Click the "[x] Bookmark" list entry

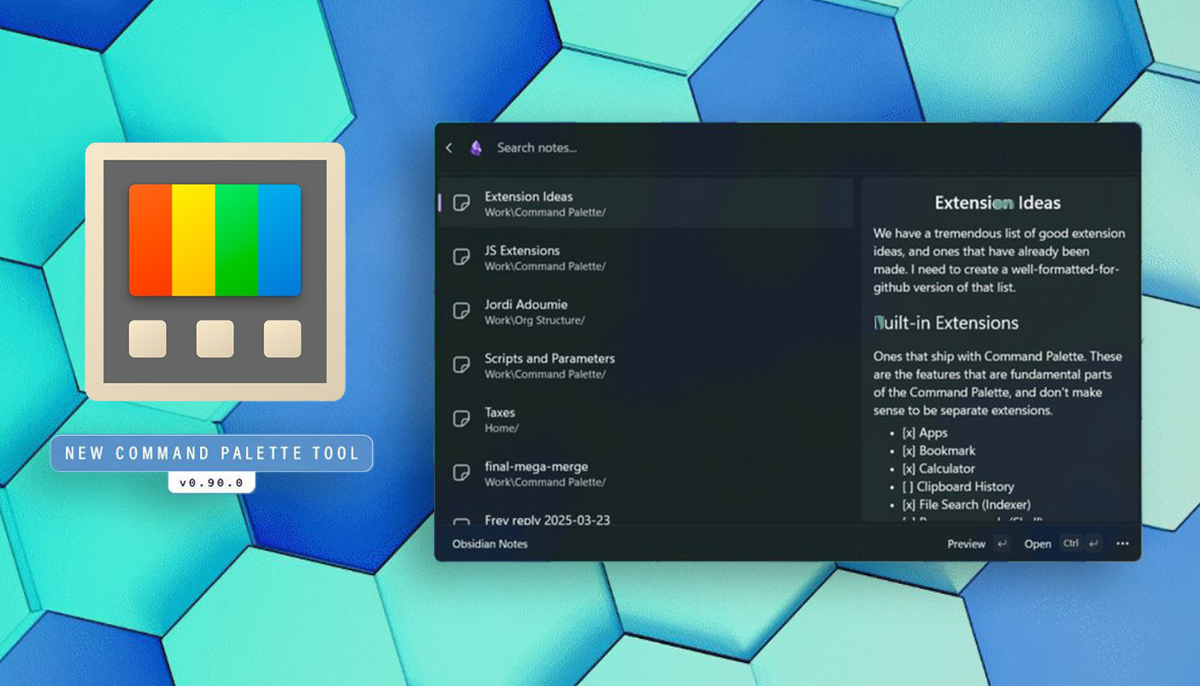pyautogui.click(x=938, y=451)
